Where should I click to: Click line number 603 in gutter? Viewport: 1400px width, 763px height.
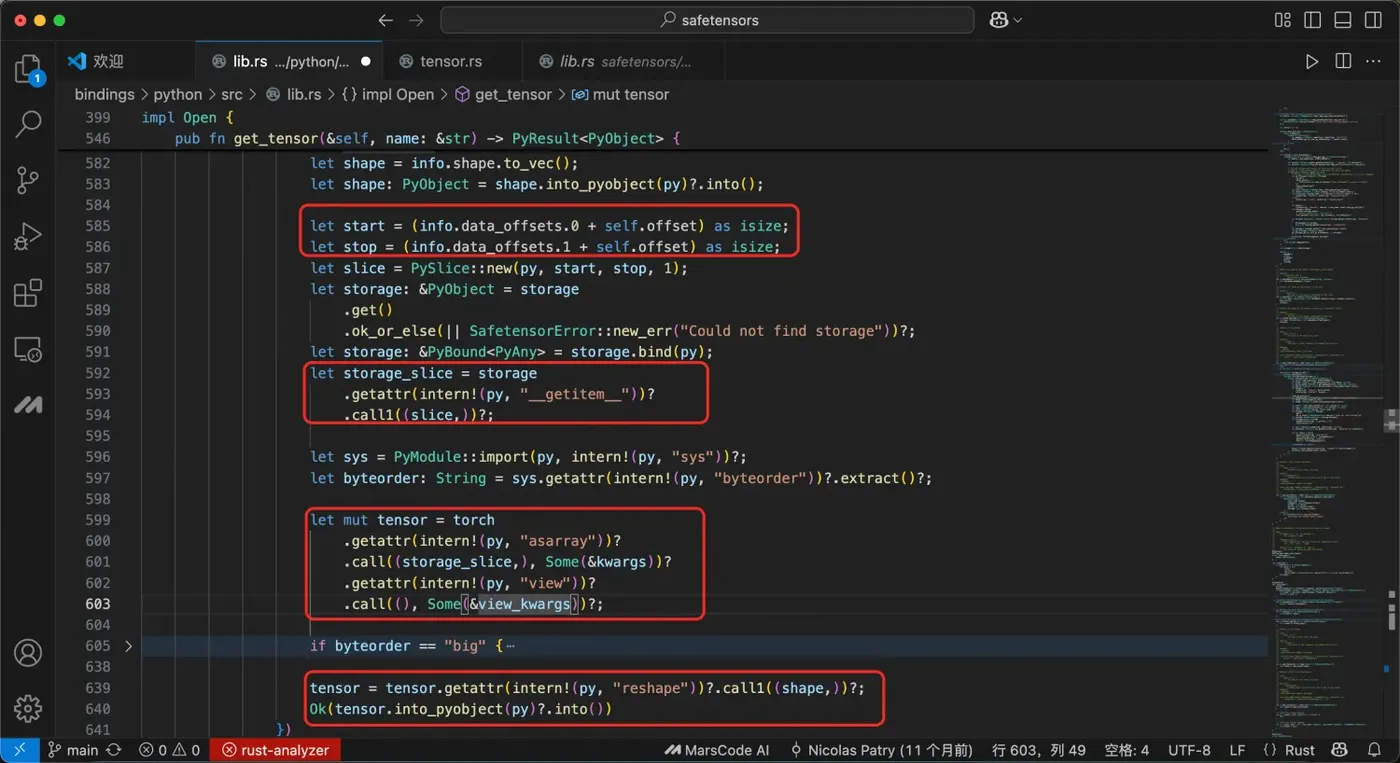click(98, 604)
